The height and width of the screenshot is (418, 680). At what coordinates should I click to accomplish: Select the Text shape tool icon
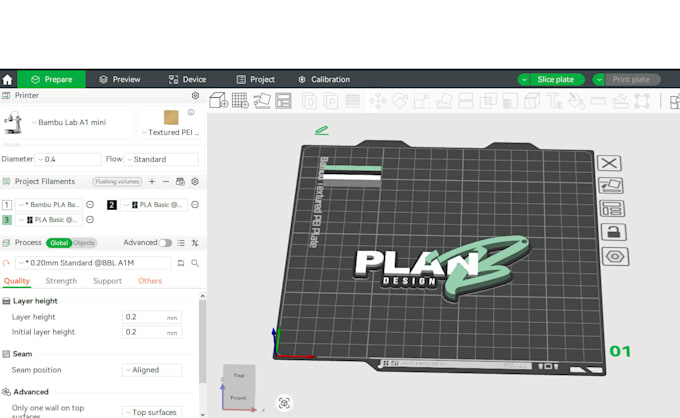pos(554,101)
